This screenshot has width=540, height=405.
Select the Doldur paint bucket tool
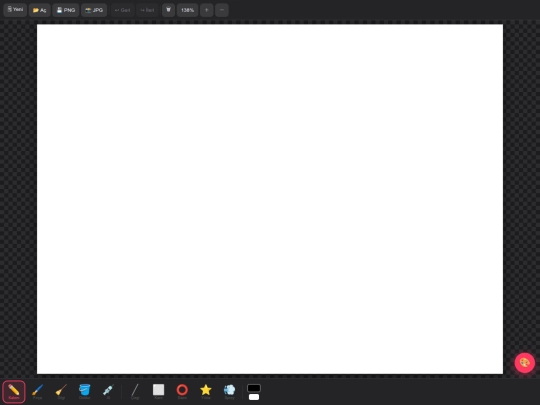coord(85,392)
